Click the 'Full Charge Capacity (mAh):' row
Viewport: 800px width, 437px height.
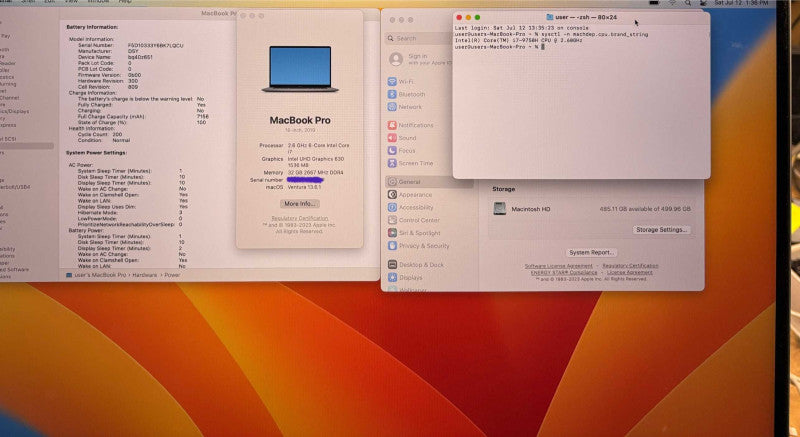(143, 116)
